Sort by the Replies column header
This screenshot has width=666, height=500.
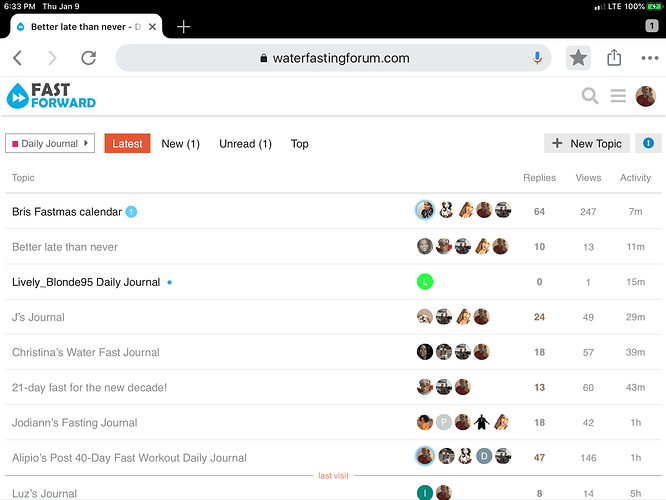pyautogui.click(x=539, y=178)
